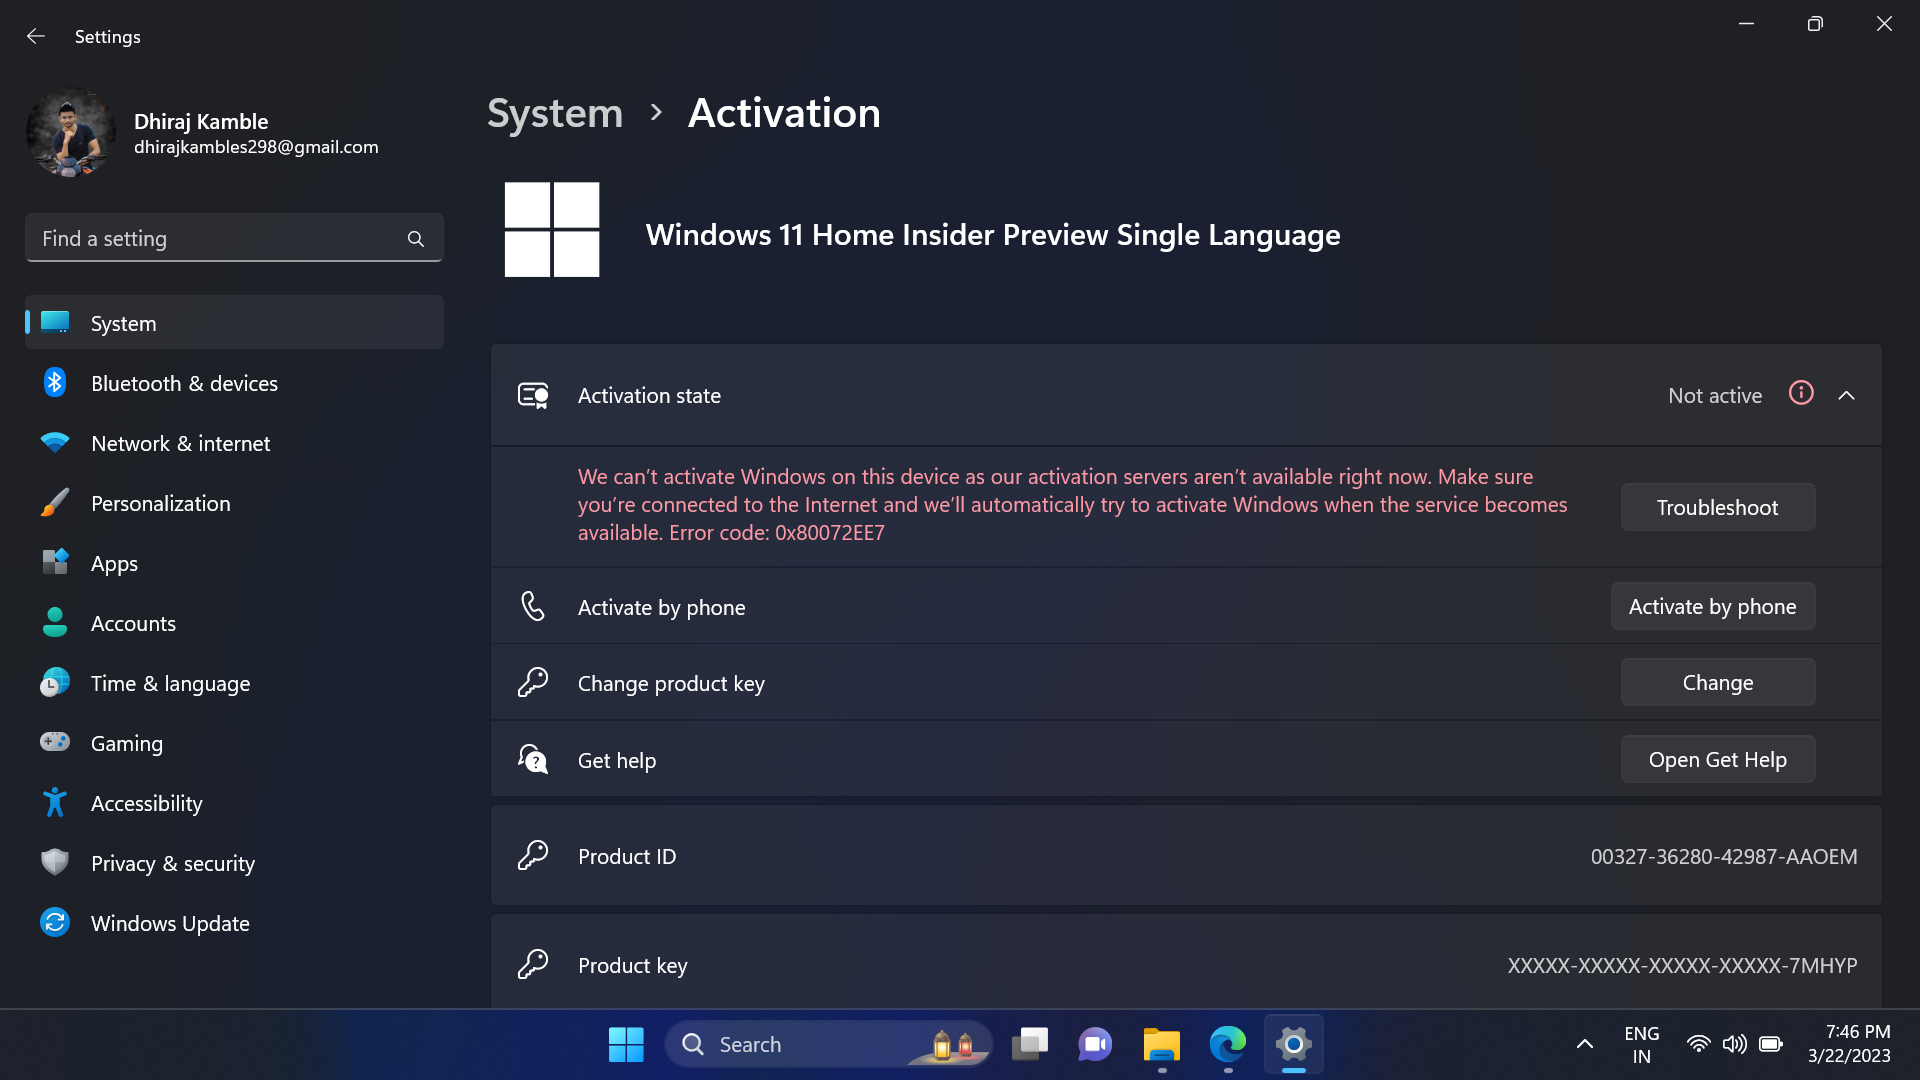Click the Change product key button
This screenshot has height=1080, width=1920.
click(1717, 682)
